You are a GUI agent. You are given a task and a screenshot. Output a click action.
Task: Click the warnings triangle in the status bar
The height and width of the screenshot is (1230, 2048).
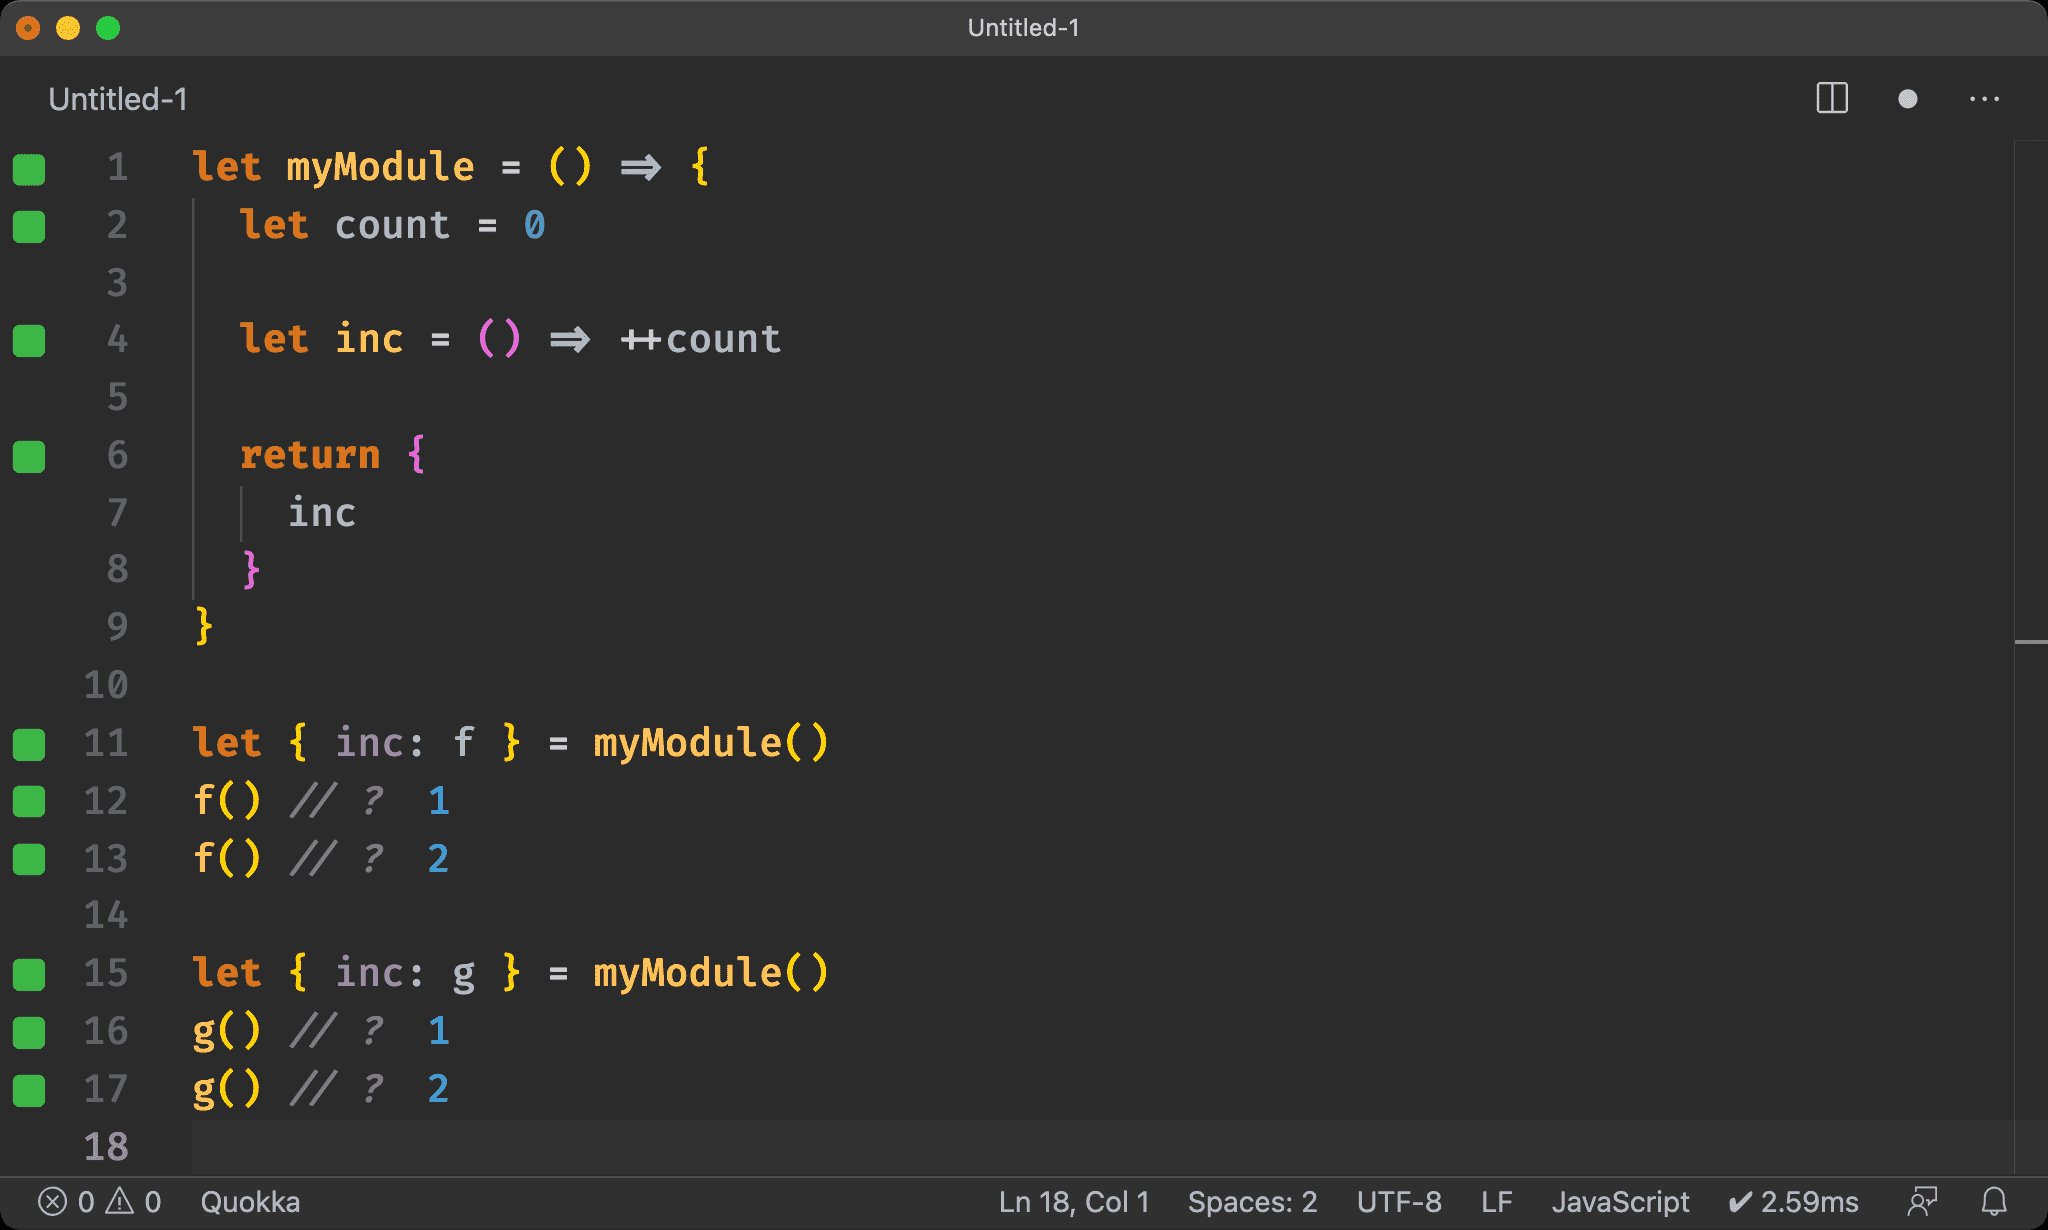tap(120, 1201)
